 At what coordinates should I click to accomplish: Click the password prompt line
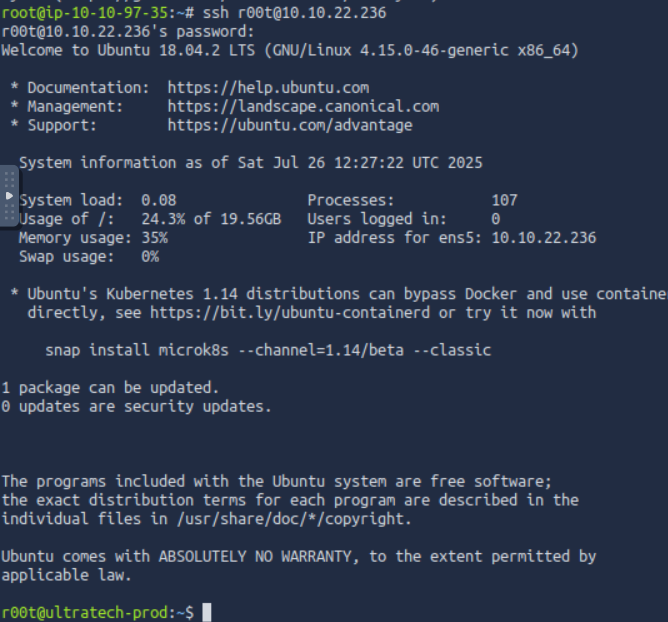[x=128, y=31]
